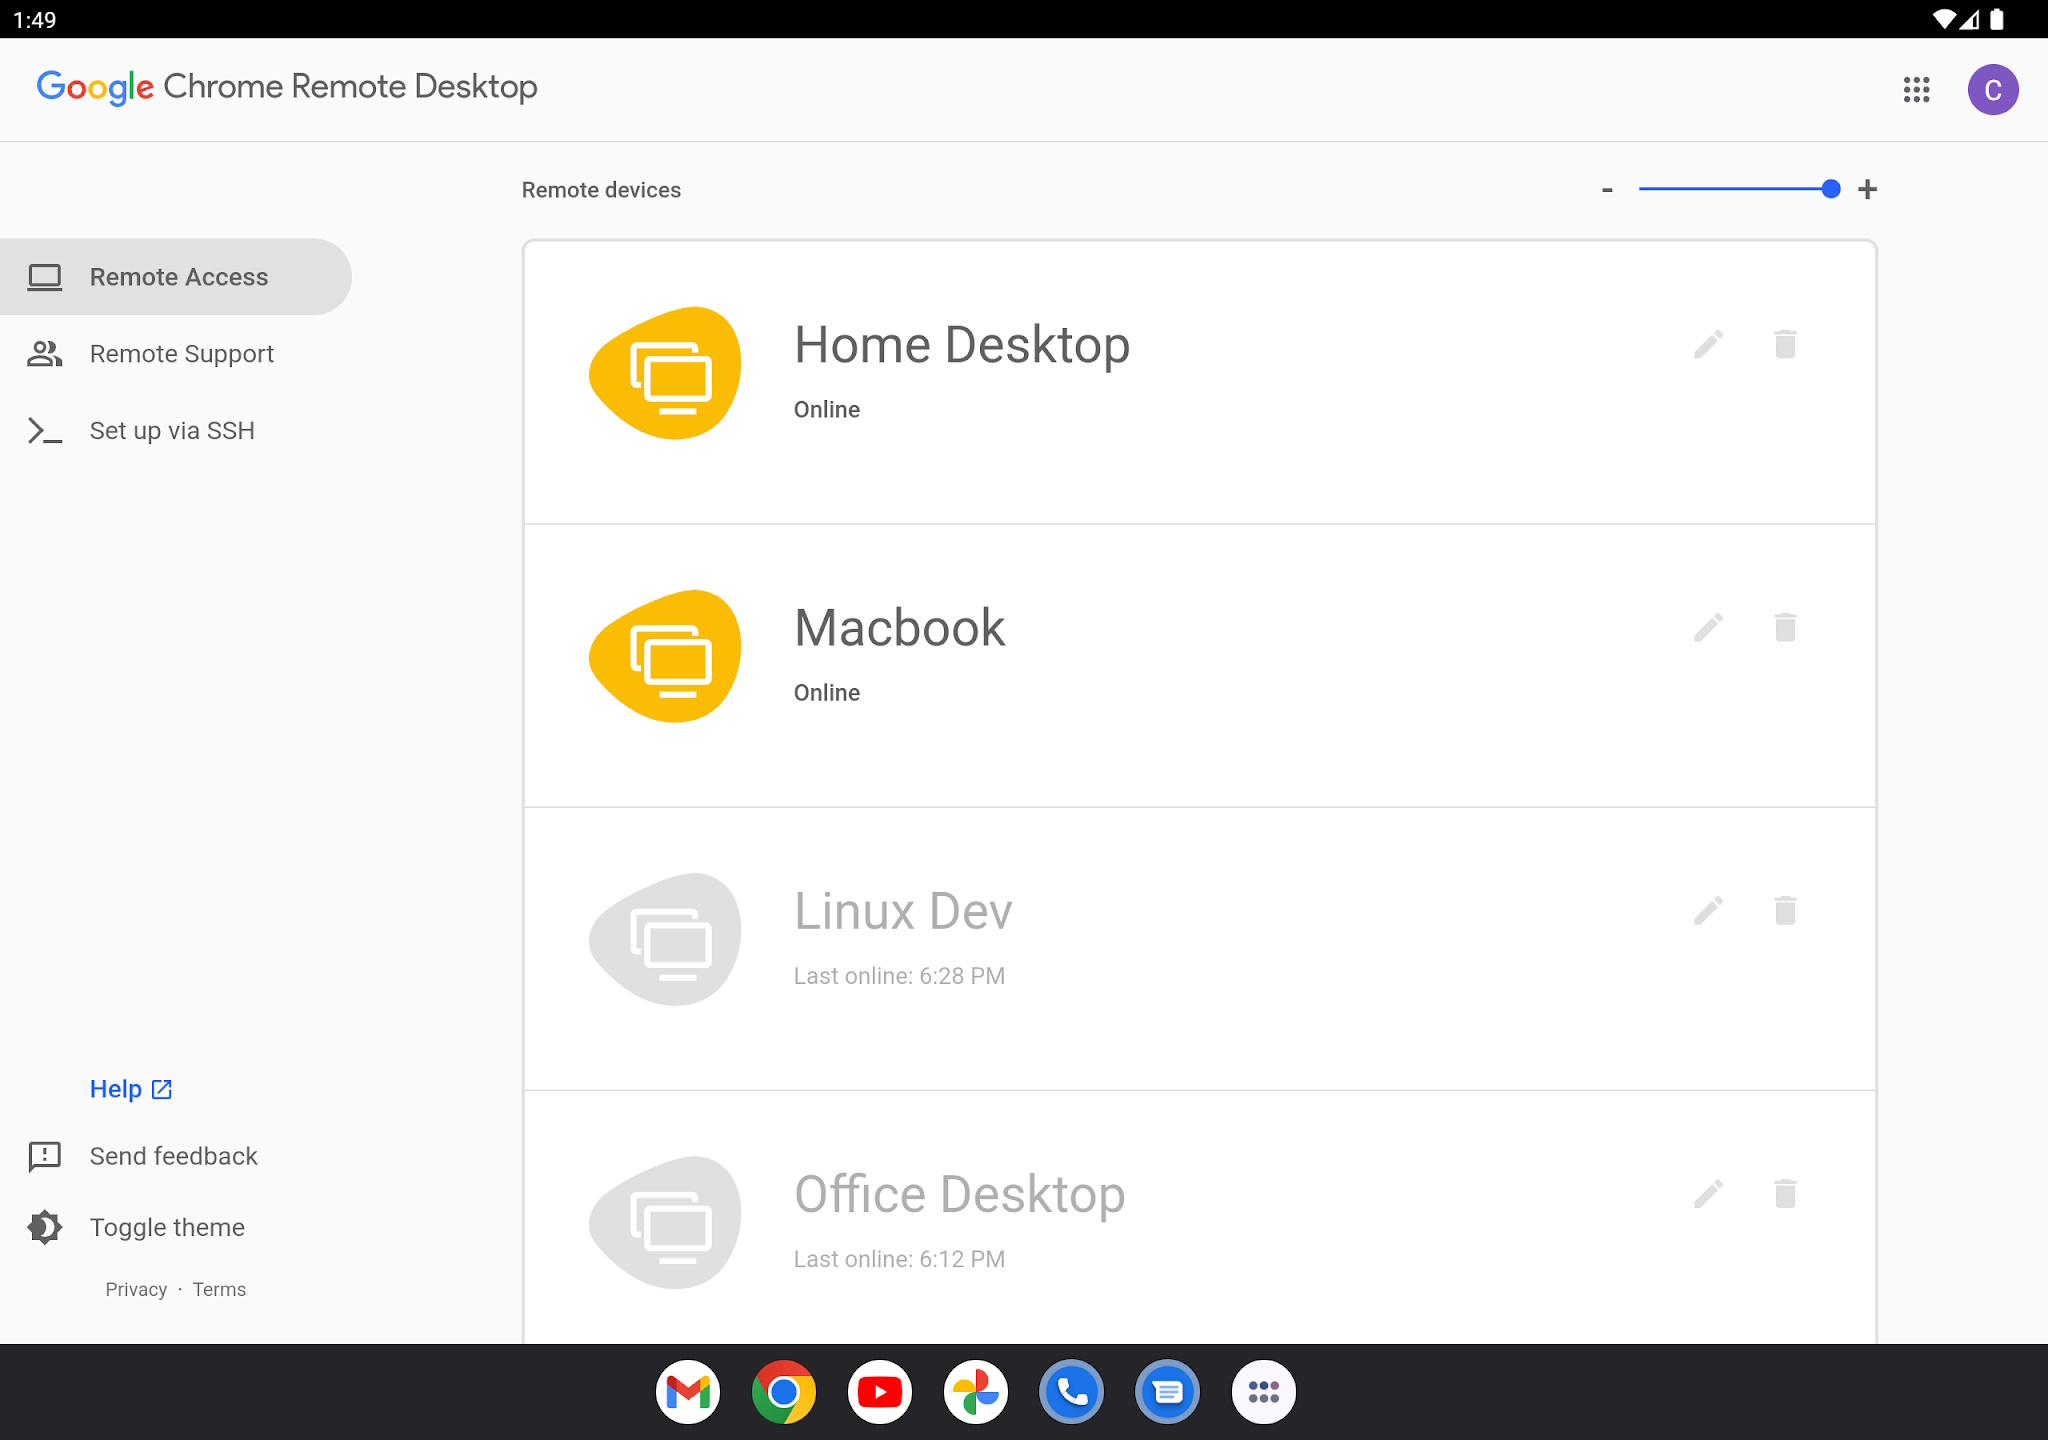Open the Privacy link
This screenshot has width=2048, height=1440.
point(136,1290)
